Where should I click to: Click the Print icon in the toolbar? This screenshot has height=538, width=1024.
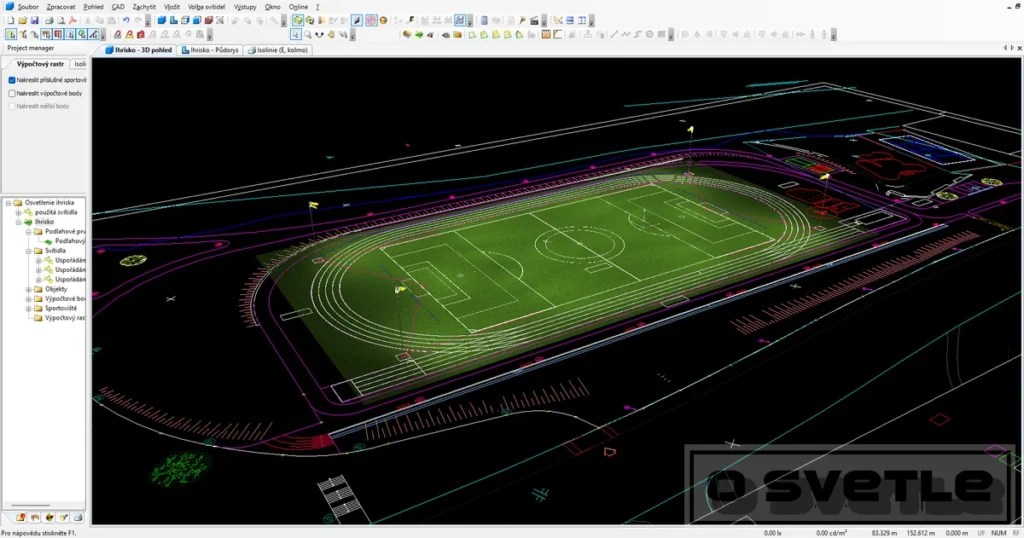point(49,20)
